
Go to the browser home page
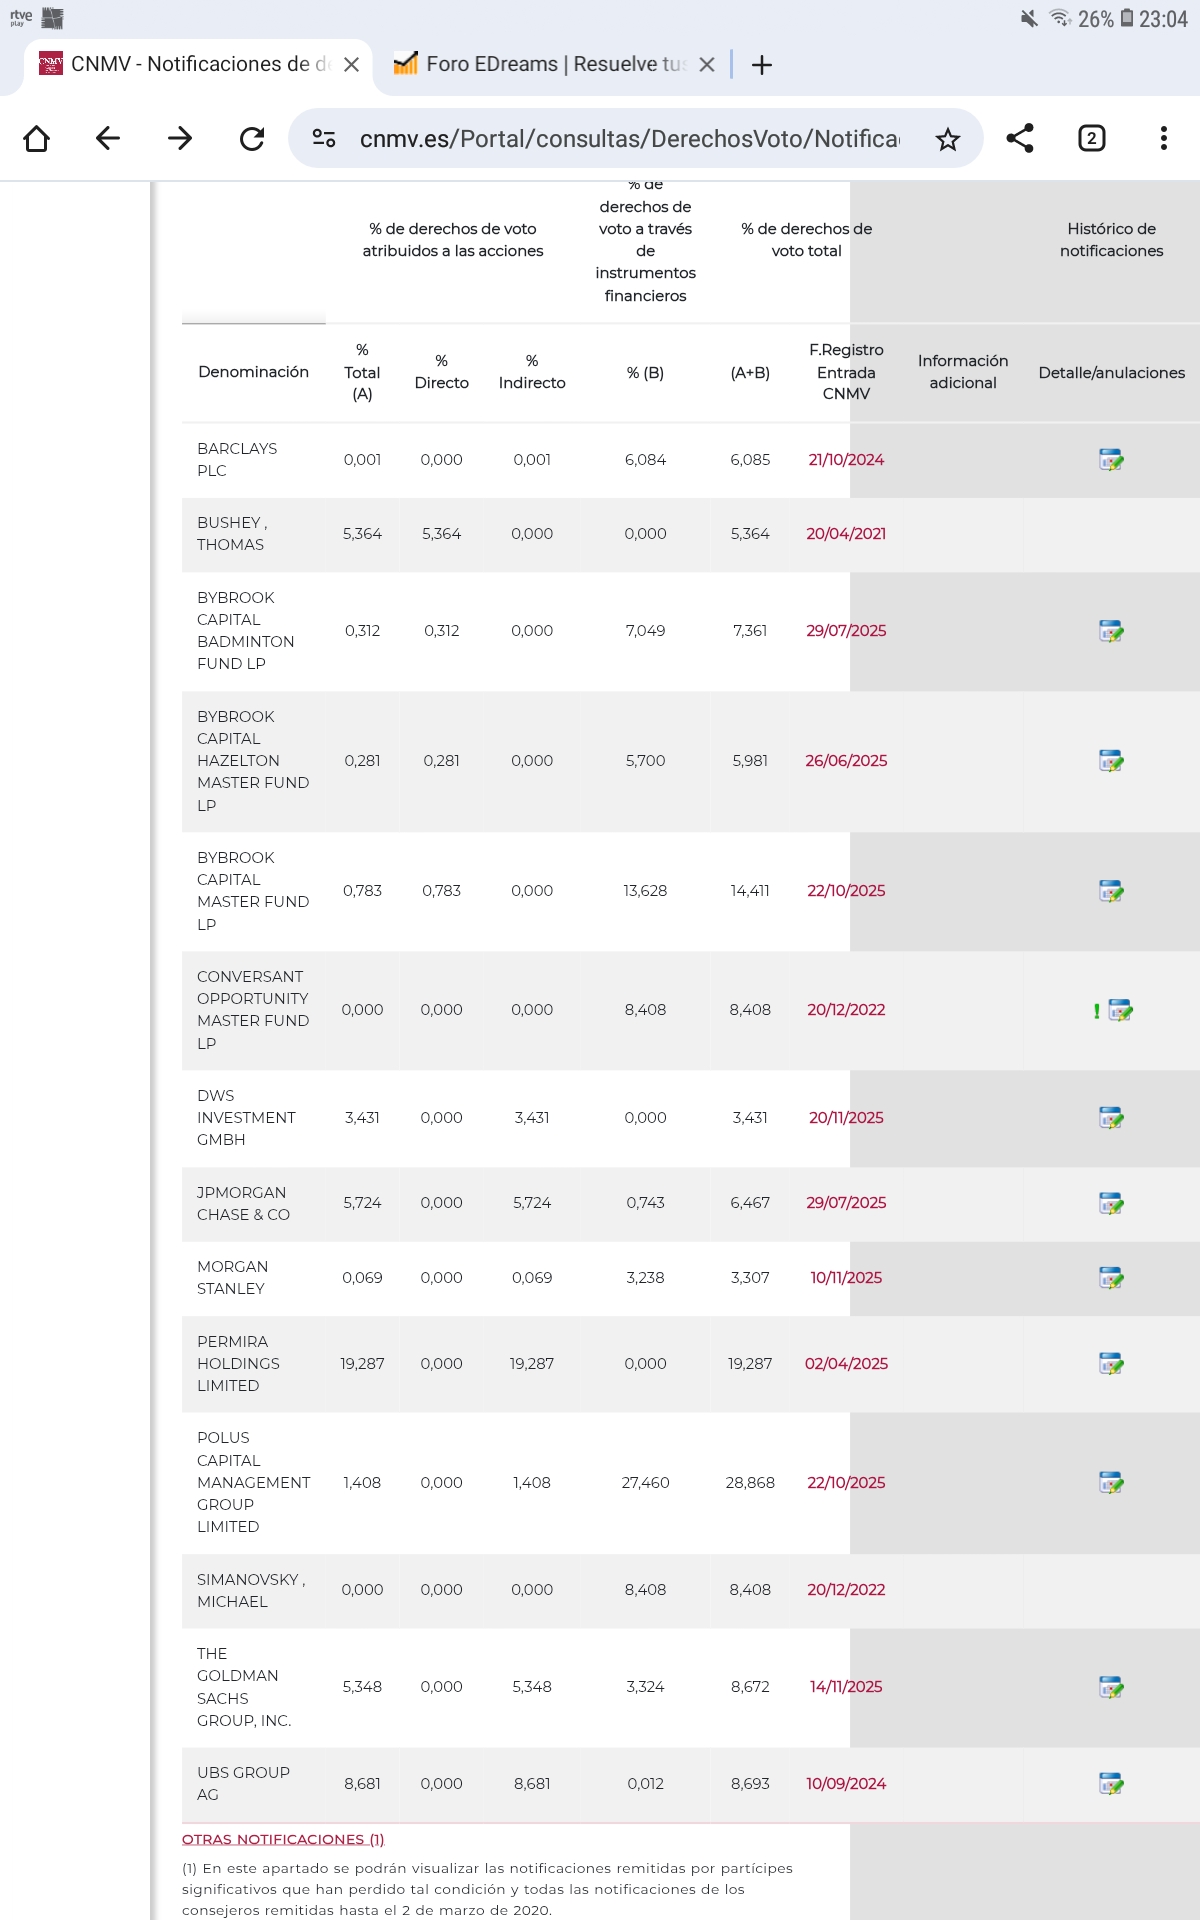click(x=36, y=138)
